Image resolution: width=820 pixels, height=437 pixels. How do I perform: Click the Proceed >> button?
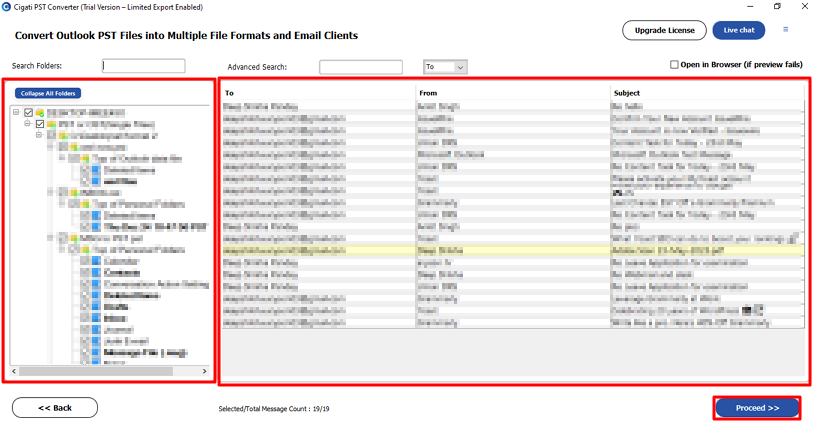coord(757,408)
